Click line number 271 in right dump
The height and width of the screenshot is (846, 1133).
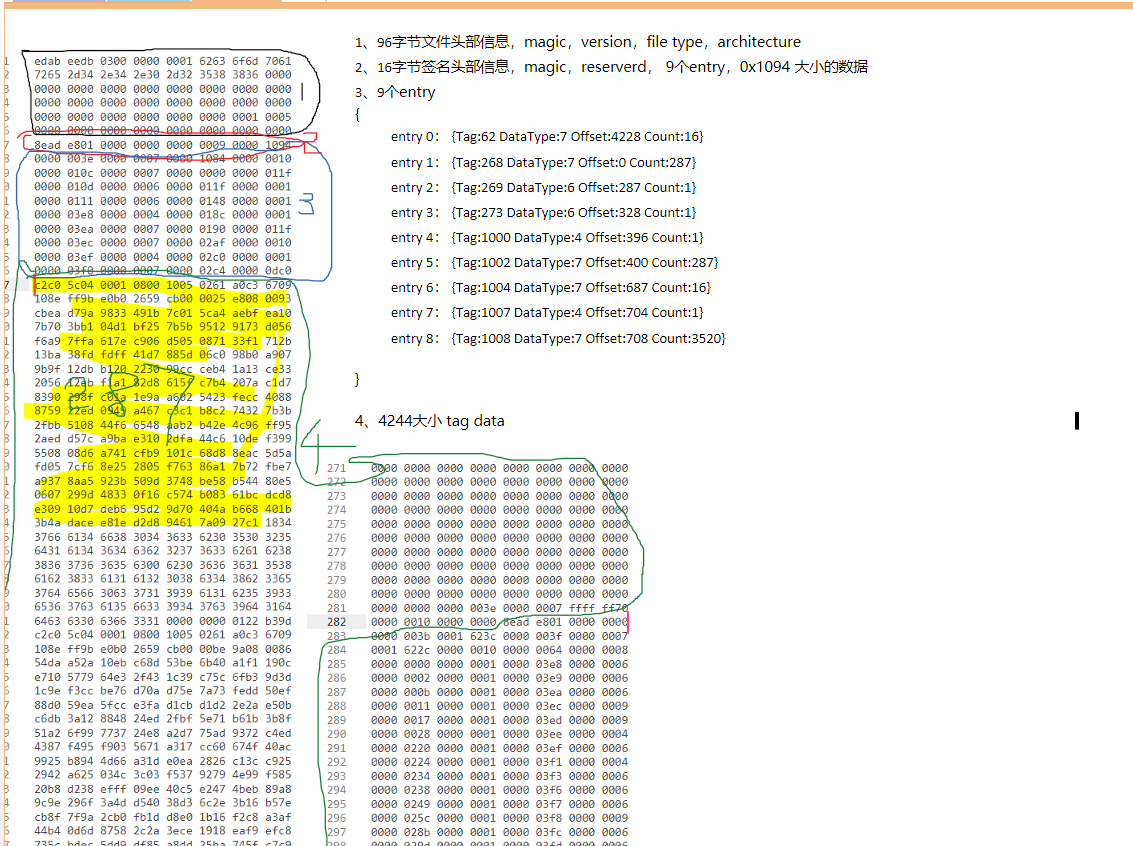click(336, 468)
